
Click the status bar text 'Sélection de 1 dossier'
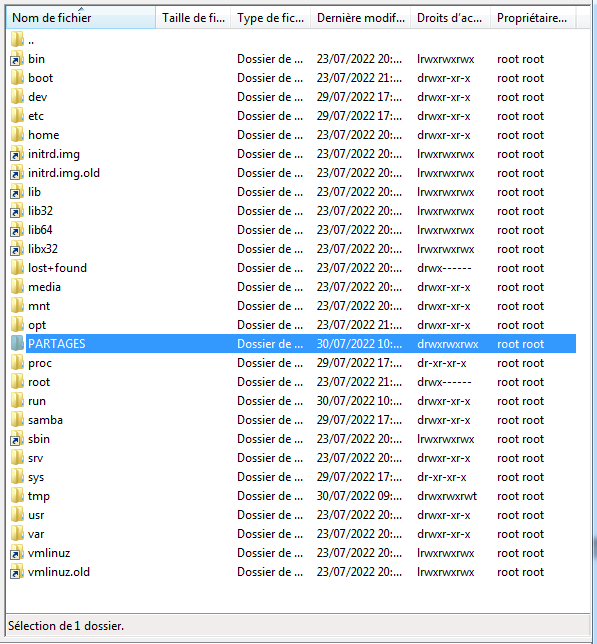66,626
